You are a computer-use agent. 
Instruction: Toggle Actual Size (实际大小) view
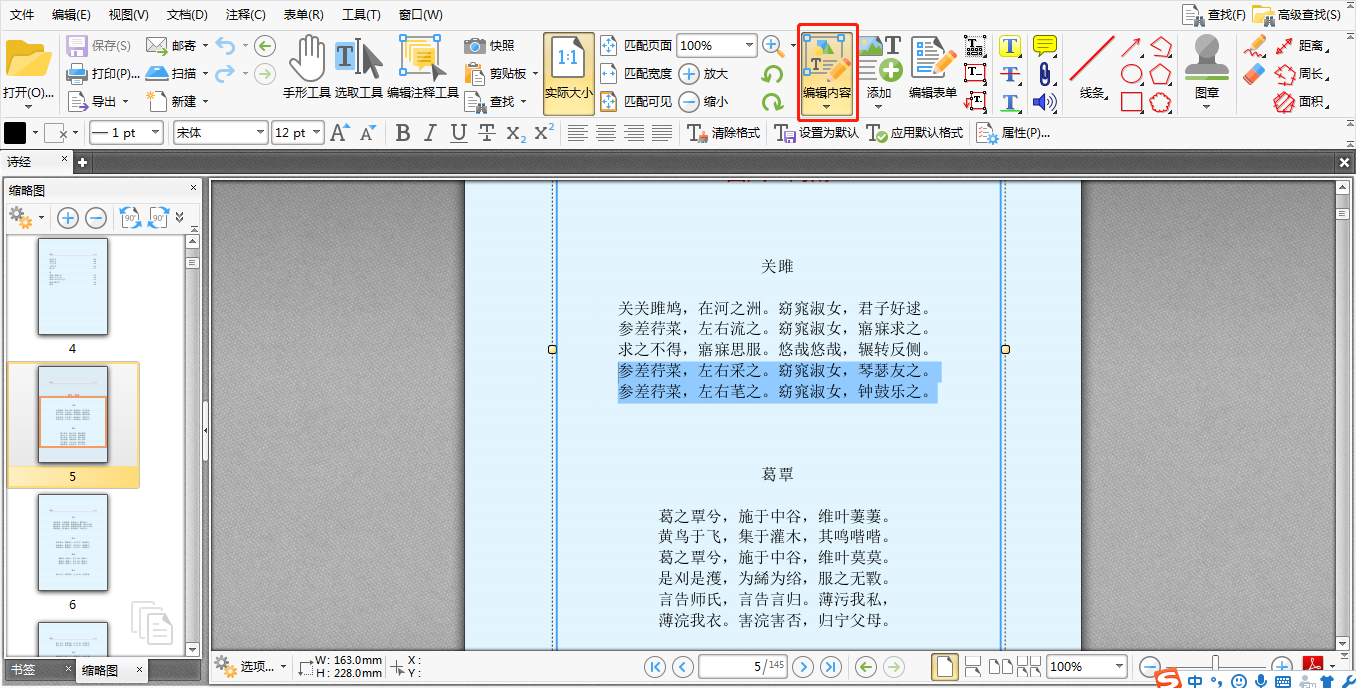coord(568,73)
